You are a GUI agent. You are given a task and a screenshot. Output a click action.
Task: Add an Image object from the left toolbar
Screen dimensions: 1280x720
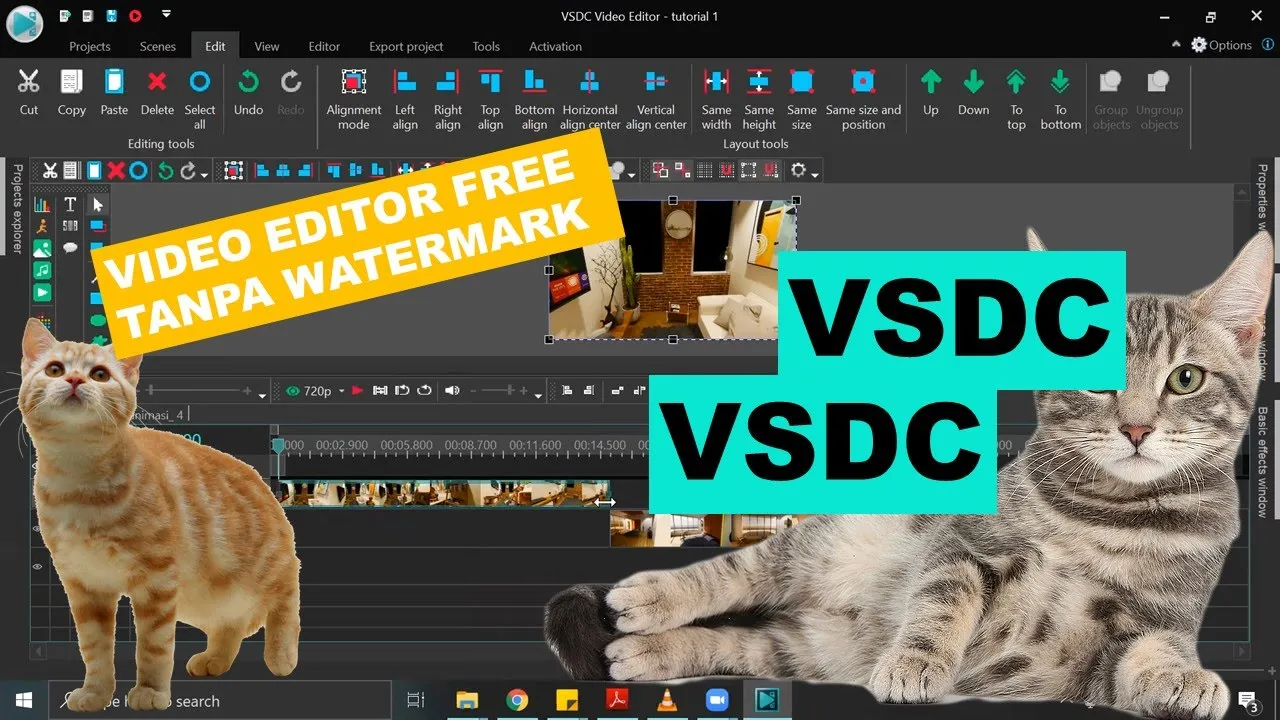pos(42,248)
